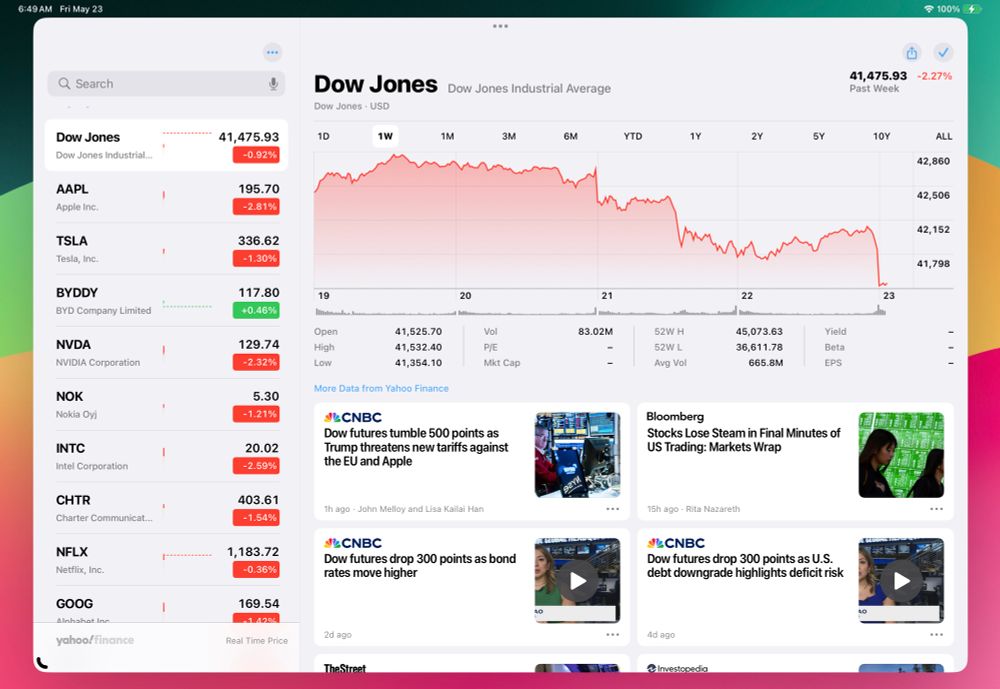Open options for Dow futures tumble article
This screenshot has width=1000, height=689.
(613, 508)
